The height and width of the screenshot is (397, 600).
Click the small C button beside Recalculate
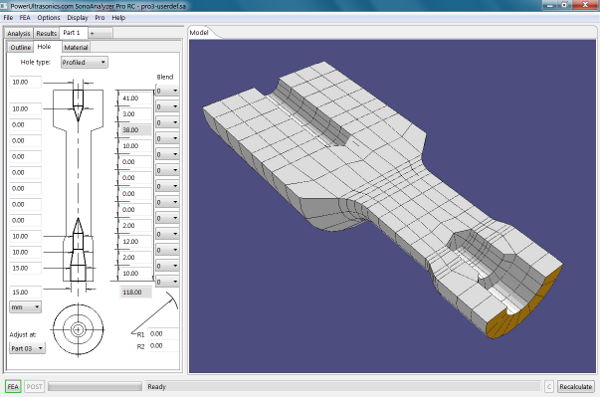(549, 386)
